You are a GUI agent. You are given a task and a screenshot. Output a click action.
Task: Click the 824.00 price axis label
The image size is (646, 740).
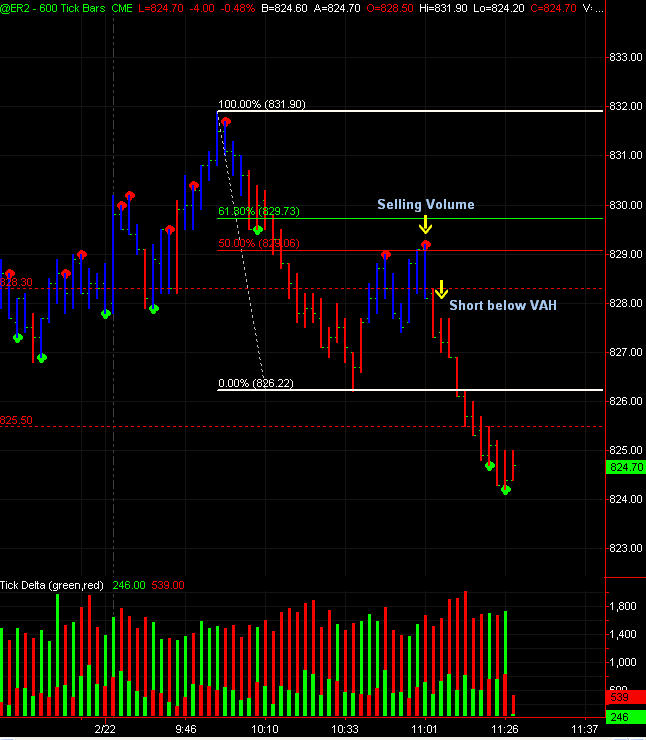[626, 499]
